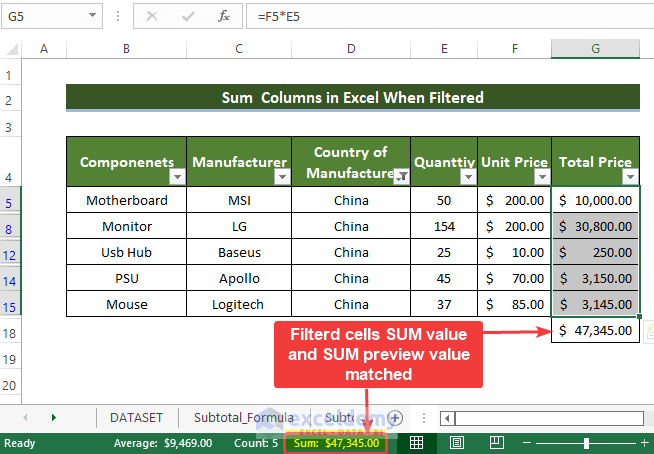Screen dimensions: 654x454
Task: Switch to the DATASET sheet tab
Action: [x=136, y=418]
